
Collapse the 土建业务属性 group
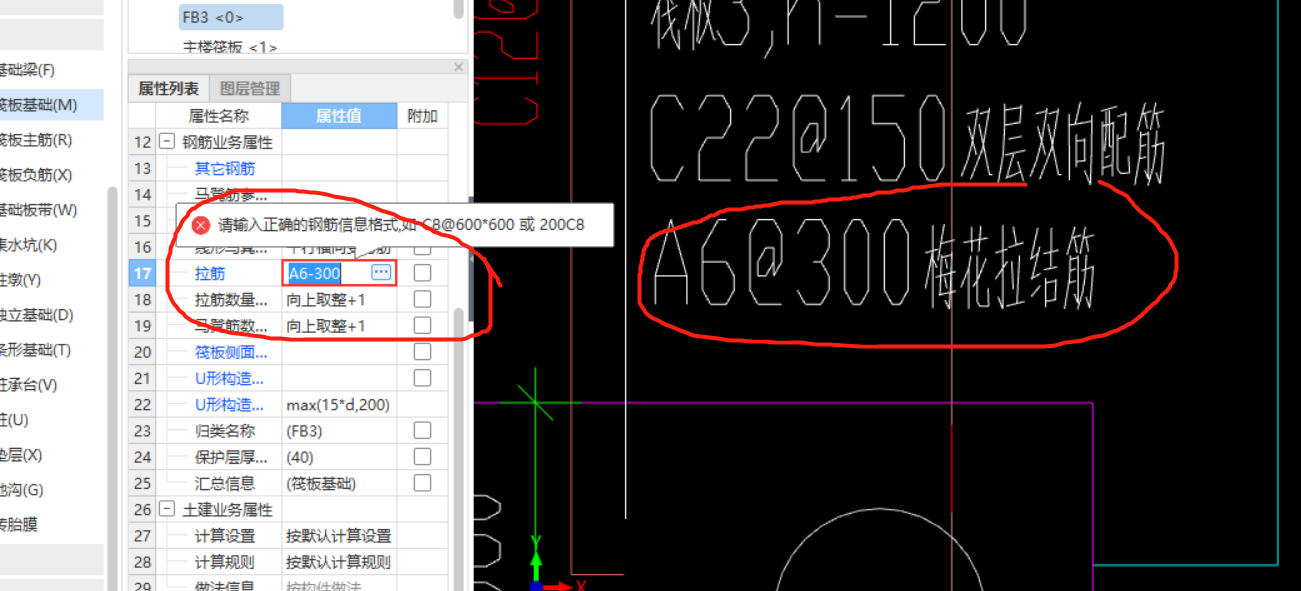(x=167, y=509)
